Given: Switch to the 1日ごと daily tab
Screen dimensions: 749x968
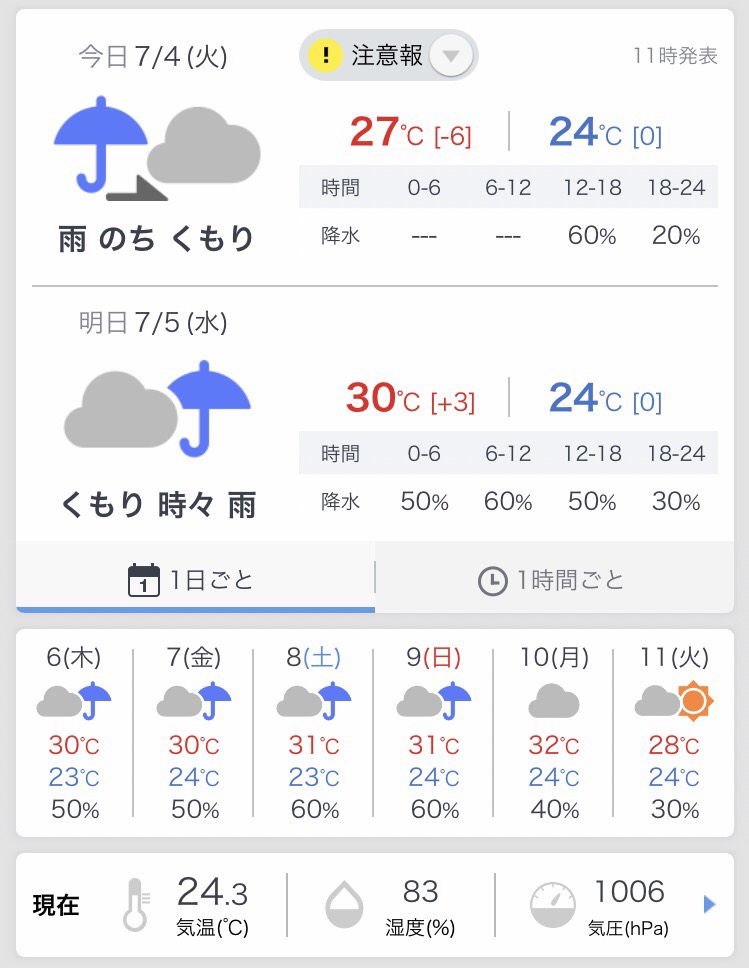Looking at the screenshot, I should (x=195, y=579).
